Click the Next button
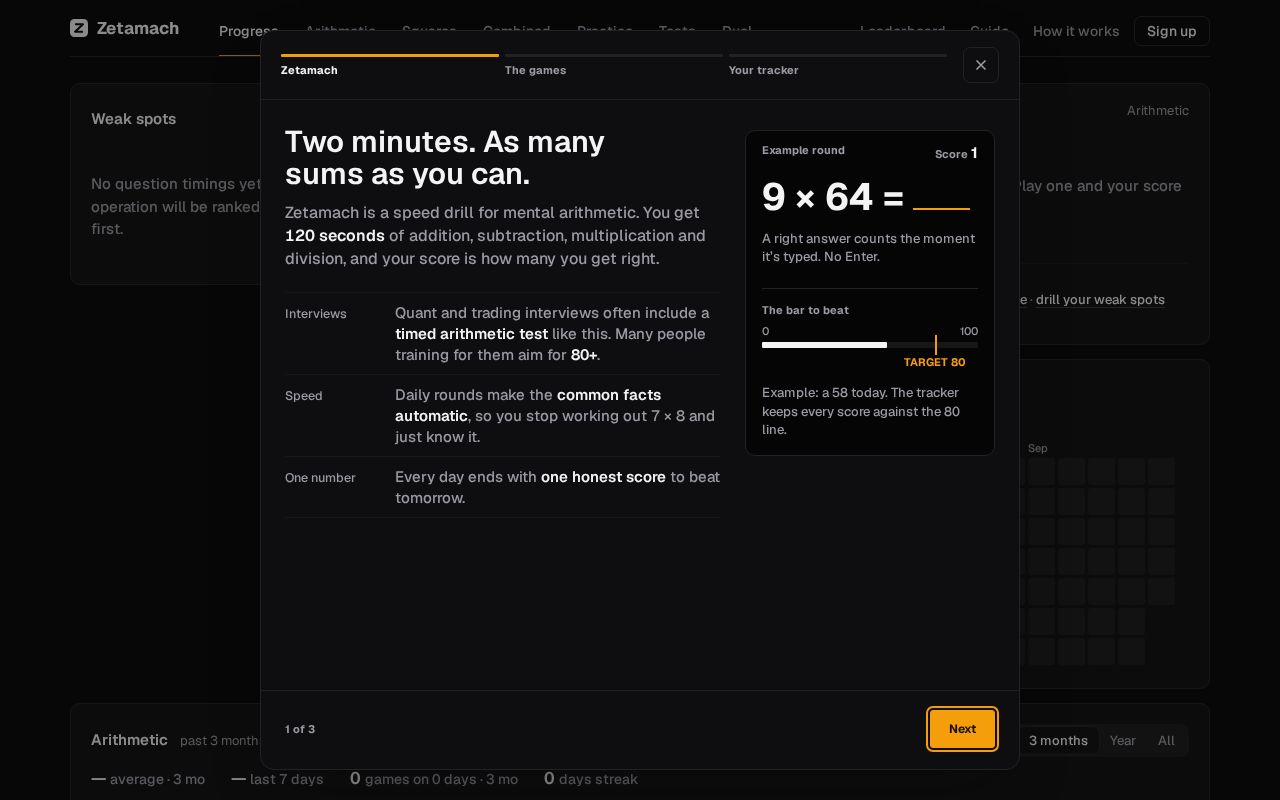 (962, 729)
